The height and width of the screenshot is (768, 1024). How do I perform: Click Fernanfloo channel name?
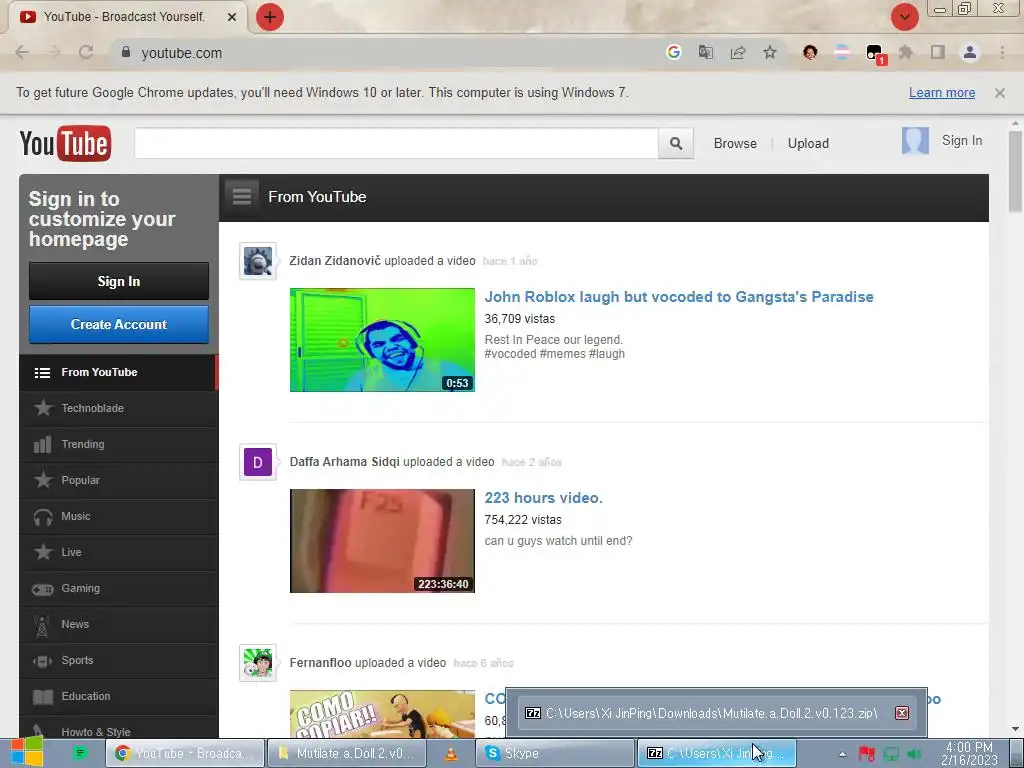coord(321,663)
